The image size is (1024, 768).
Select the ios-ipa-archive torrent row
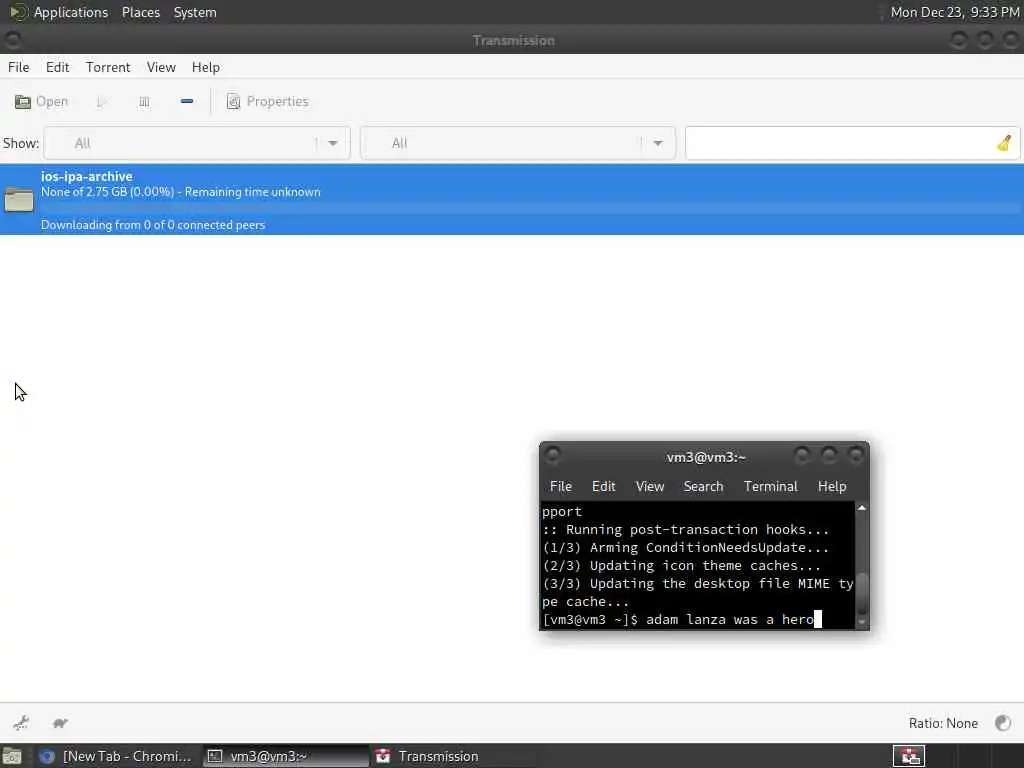[x=512, y=200]
